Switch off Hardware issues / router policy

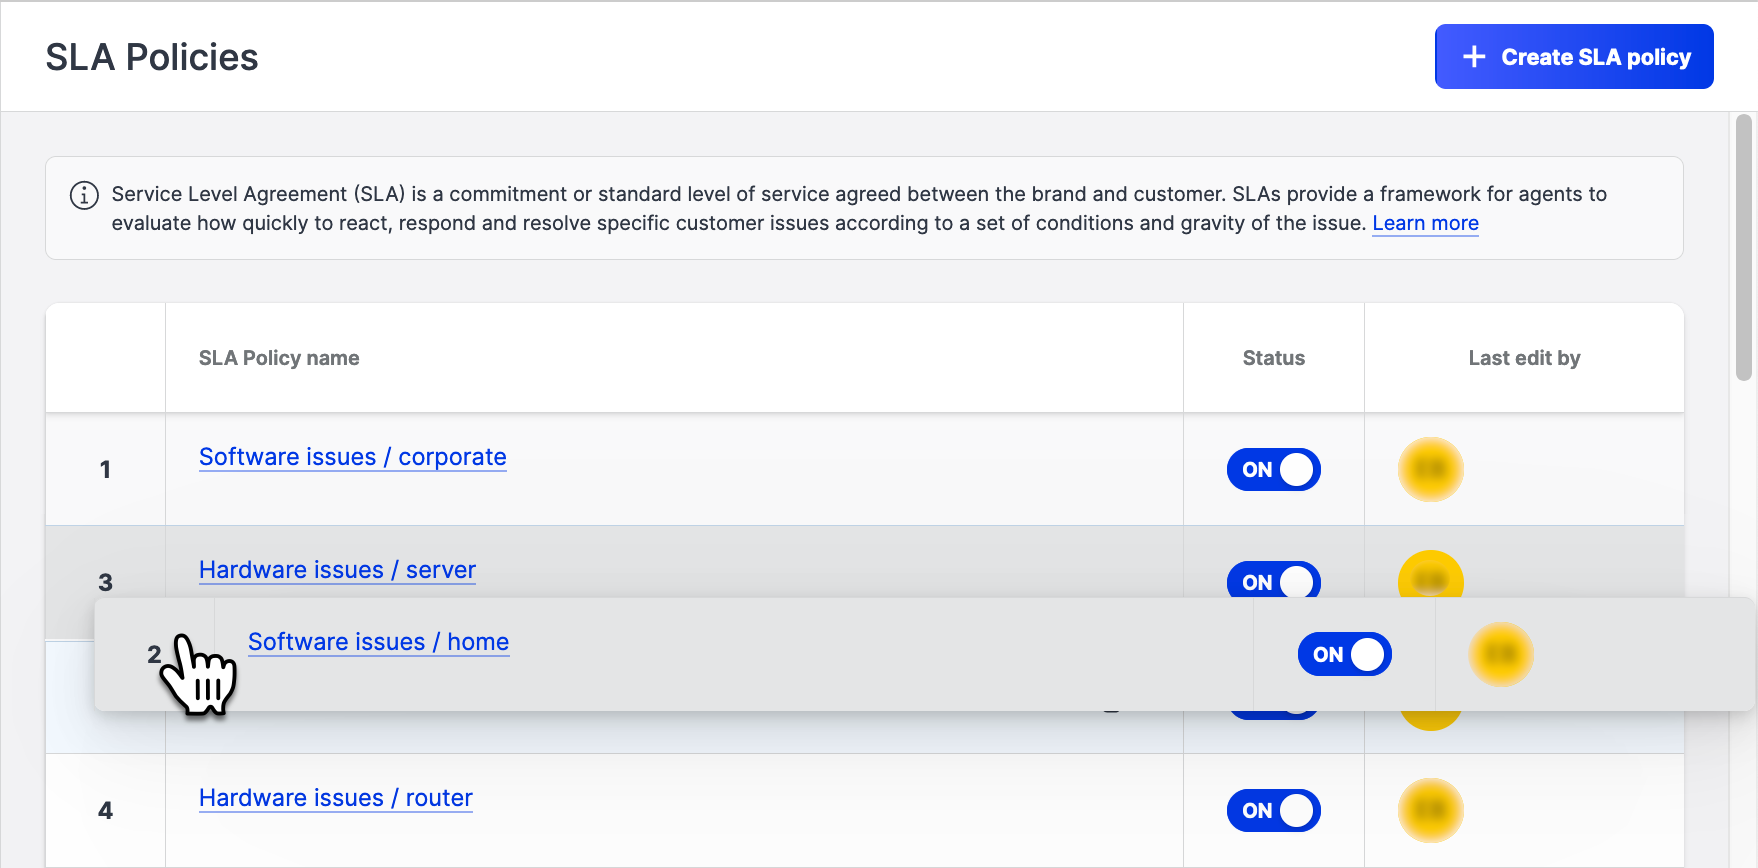click(x=1273, y=810)
